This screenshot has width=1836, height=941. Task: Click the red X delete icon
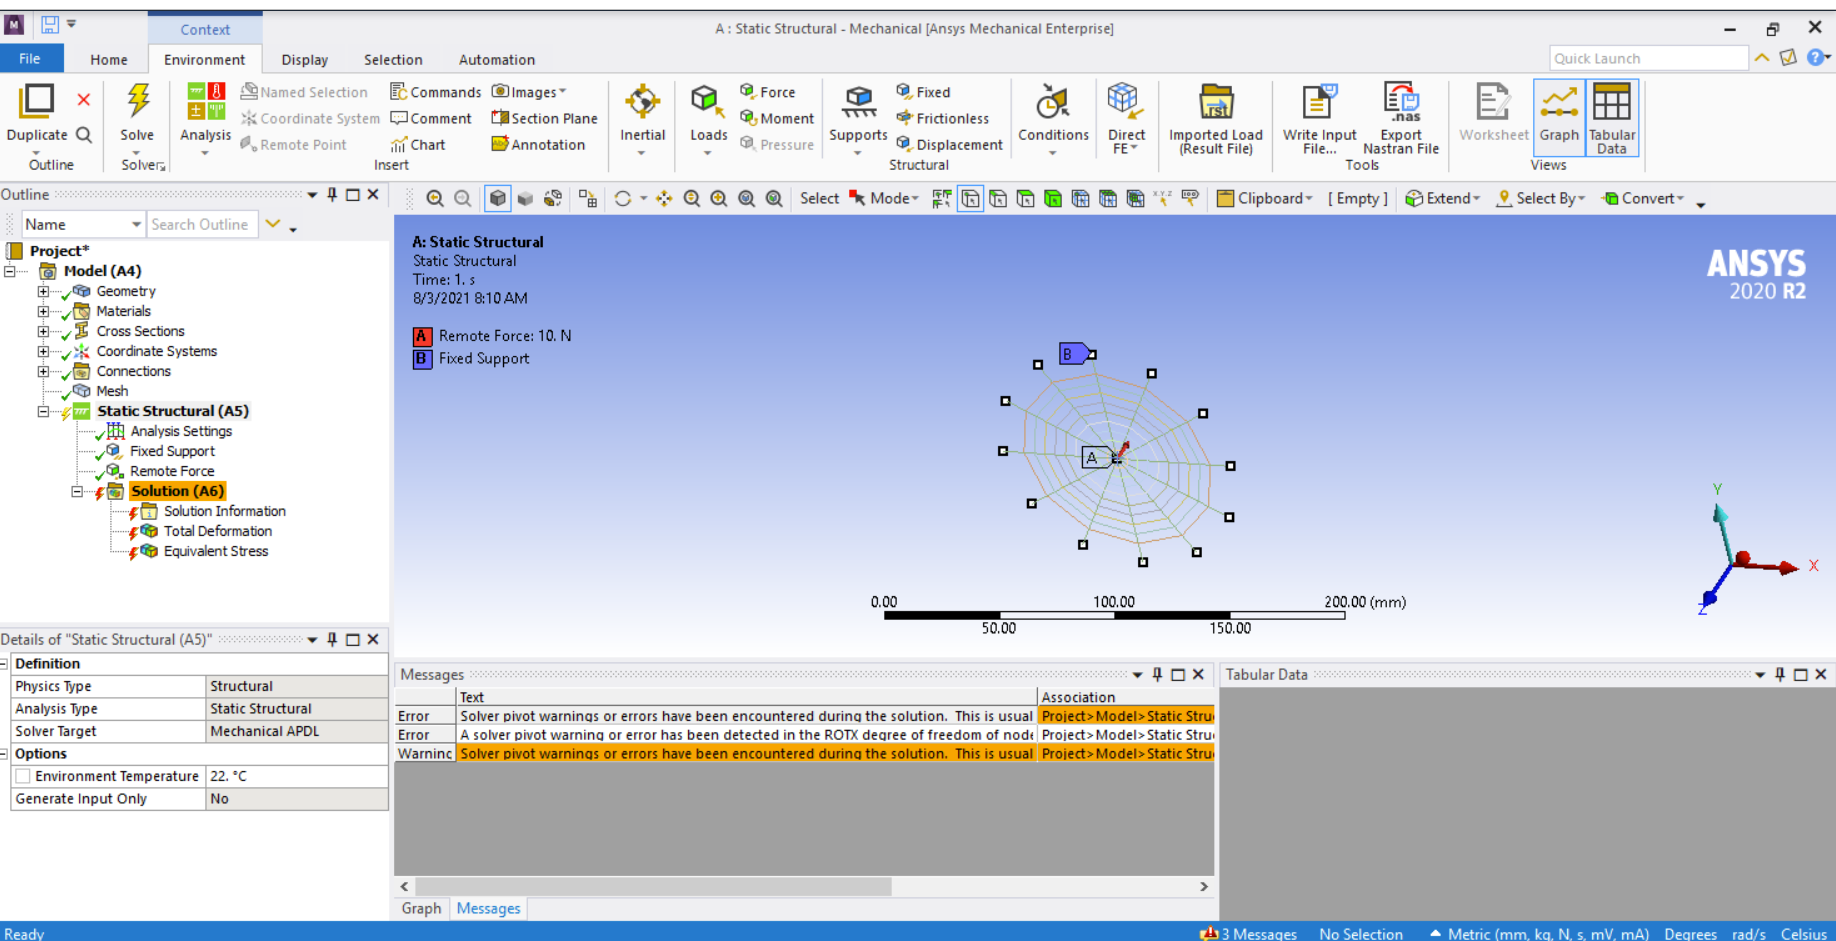84,99
